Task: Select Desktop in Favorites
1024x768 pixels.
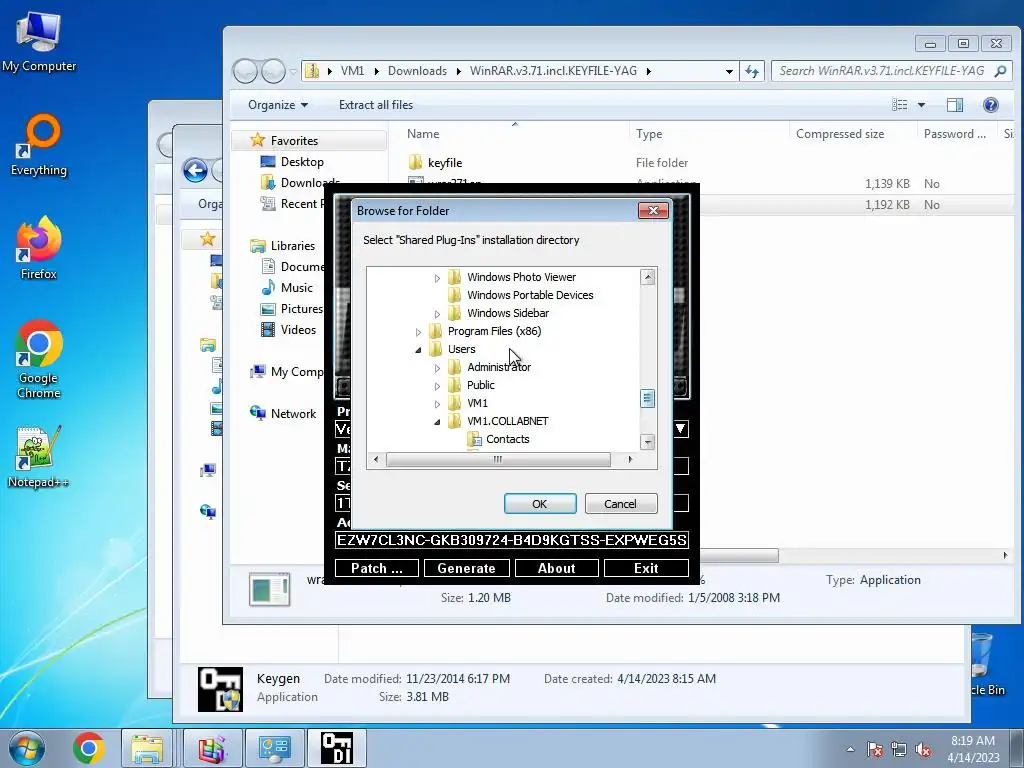Action: pos(302,162)
